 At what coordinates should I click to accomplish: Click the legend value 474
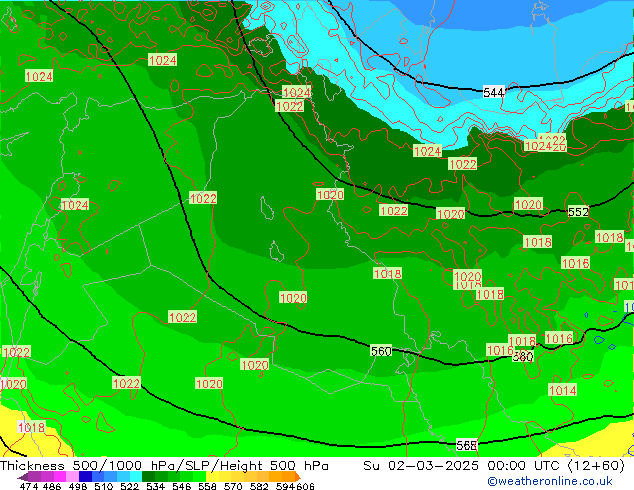29,486
